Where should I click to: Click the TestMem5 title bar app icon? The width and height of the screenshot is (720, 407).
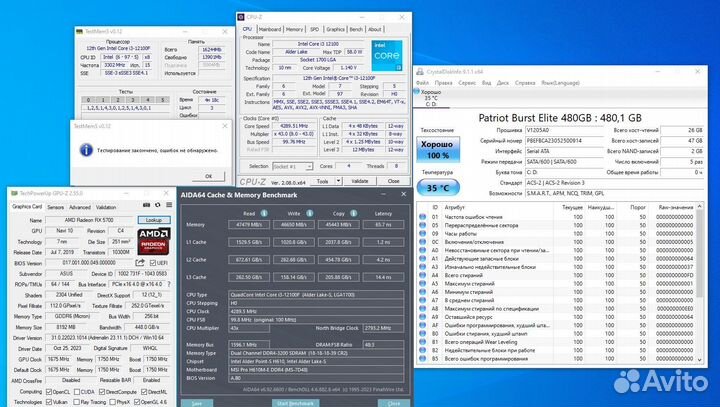coord(79,31)
